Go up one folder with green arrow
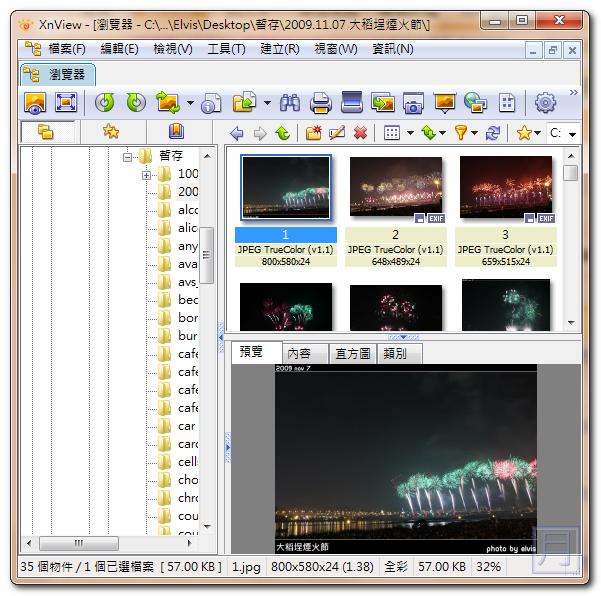This screenshot has height=596, width=601. click(x=283, y=133)
